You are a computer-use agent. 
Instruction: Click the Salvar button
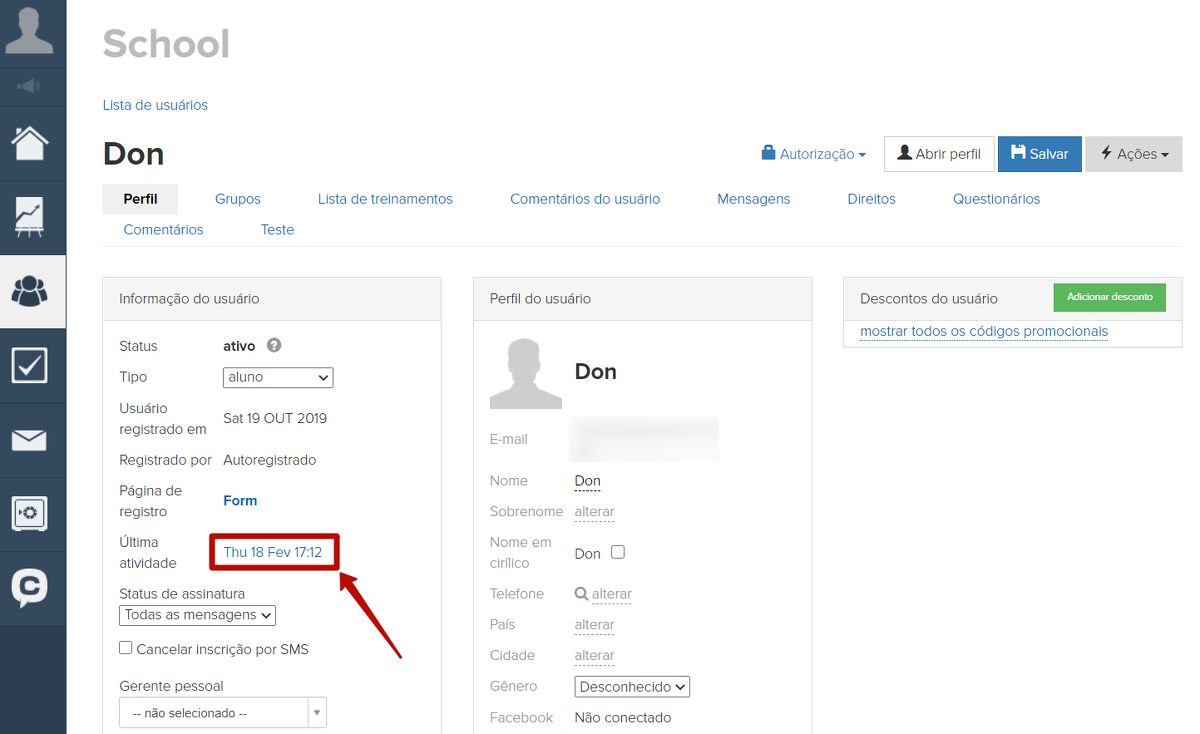click(1039, 154)
